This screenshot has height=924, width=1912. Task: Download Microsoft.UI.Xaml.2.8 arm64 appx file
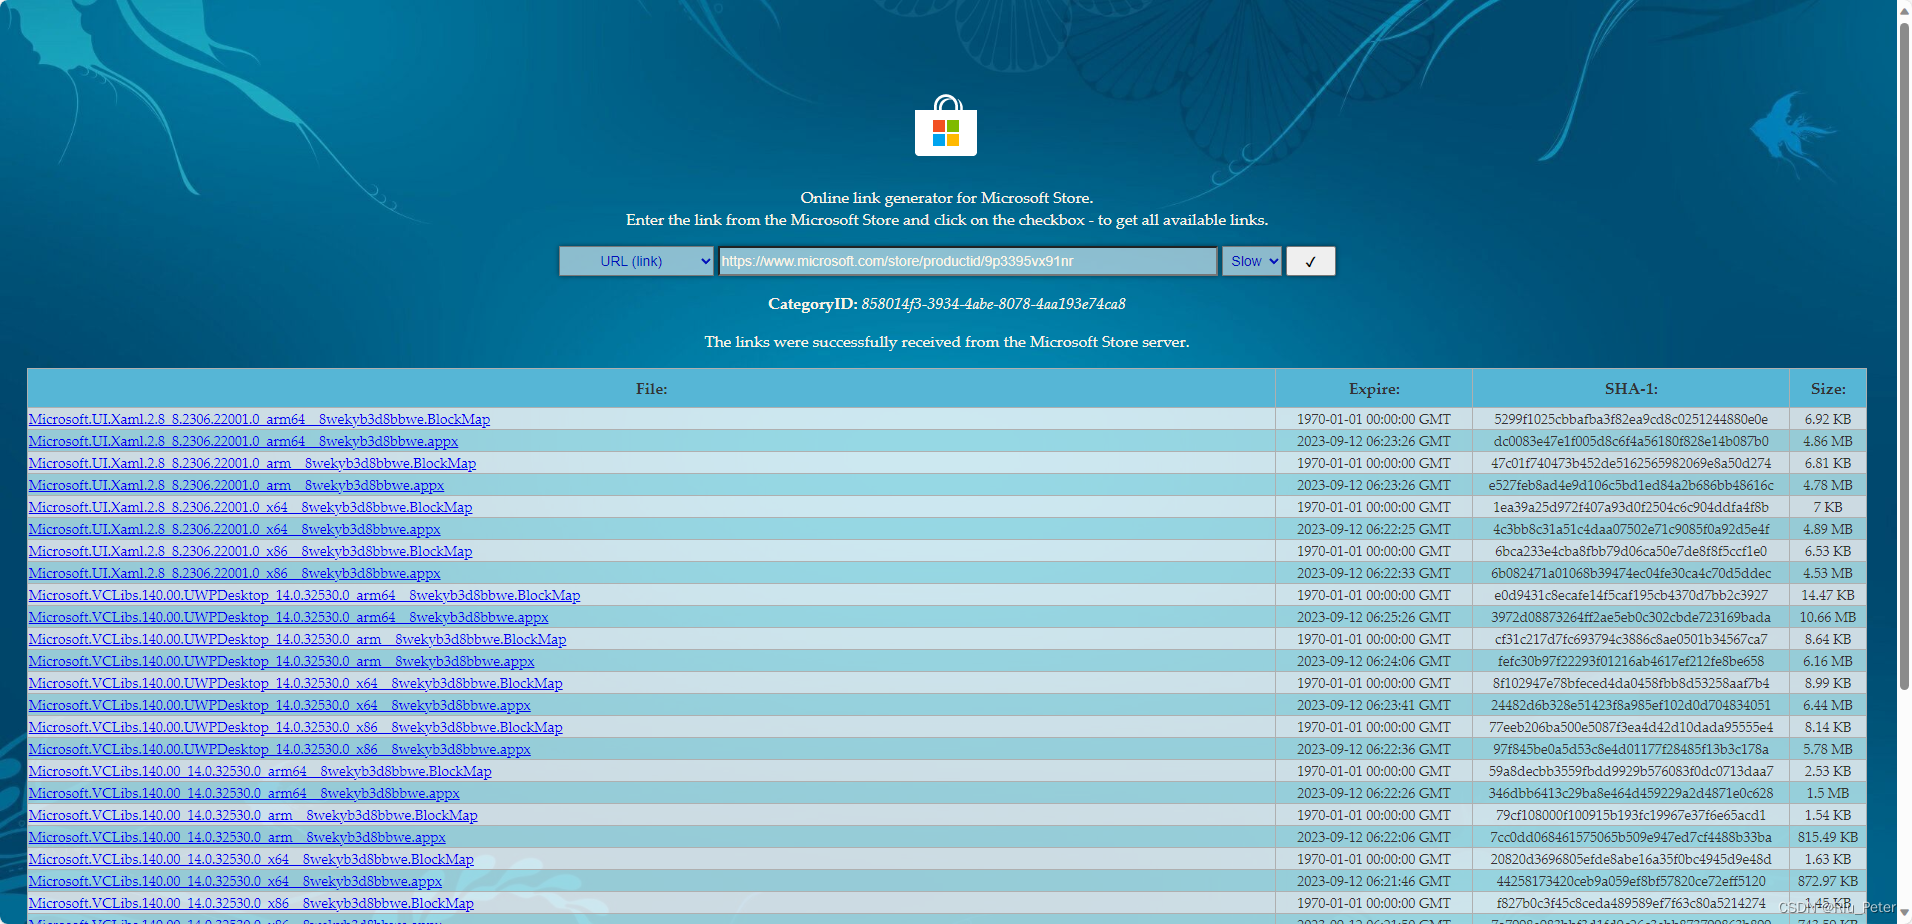243,441
